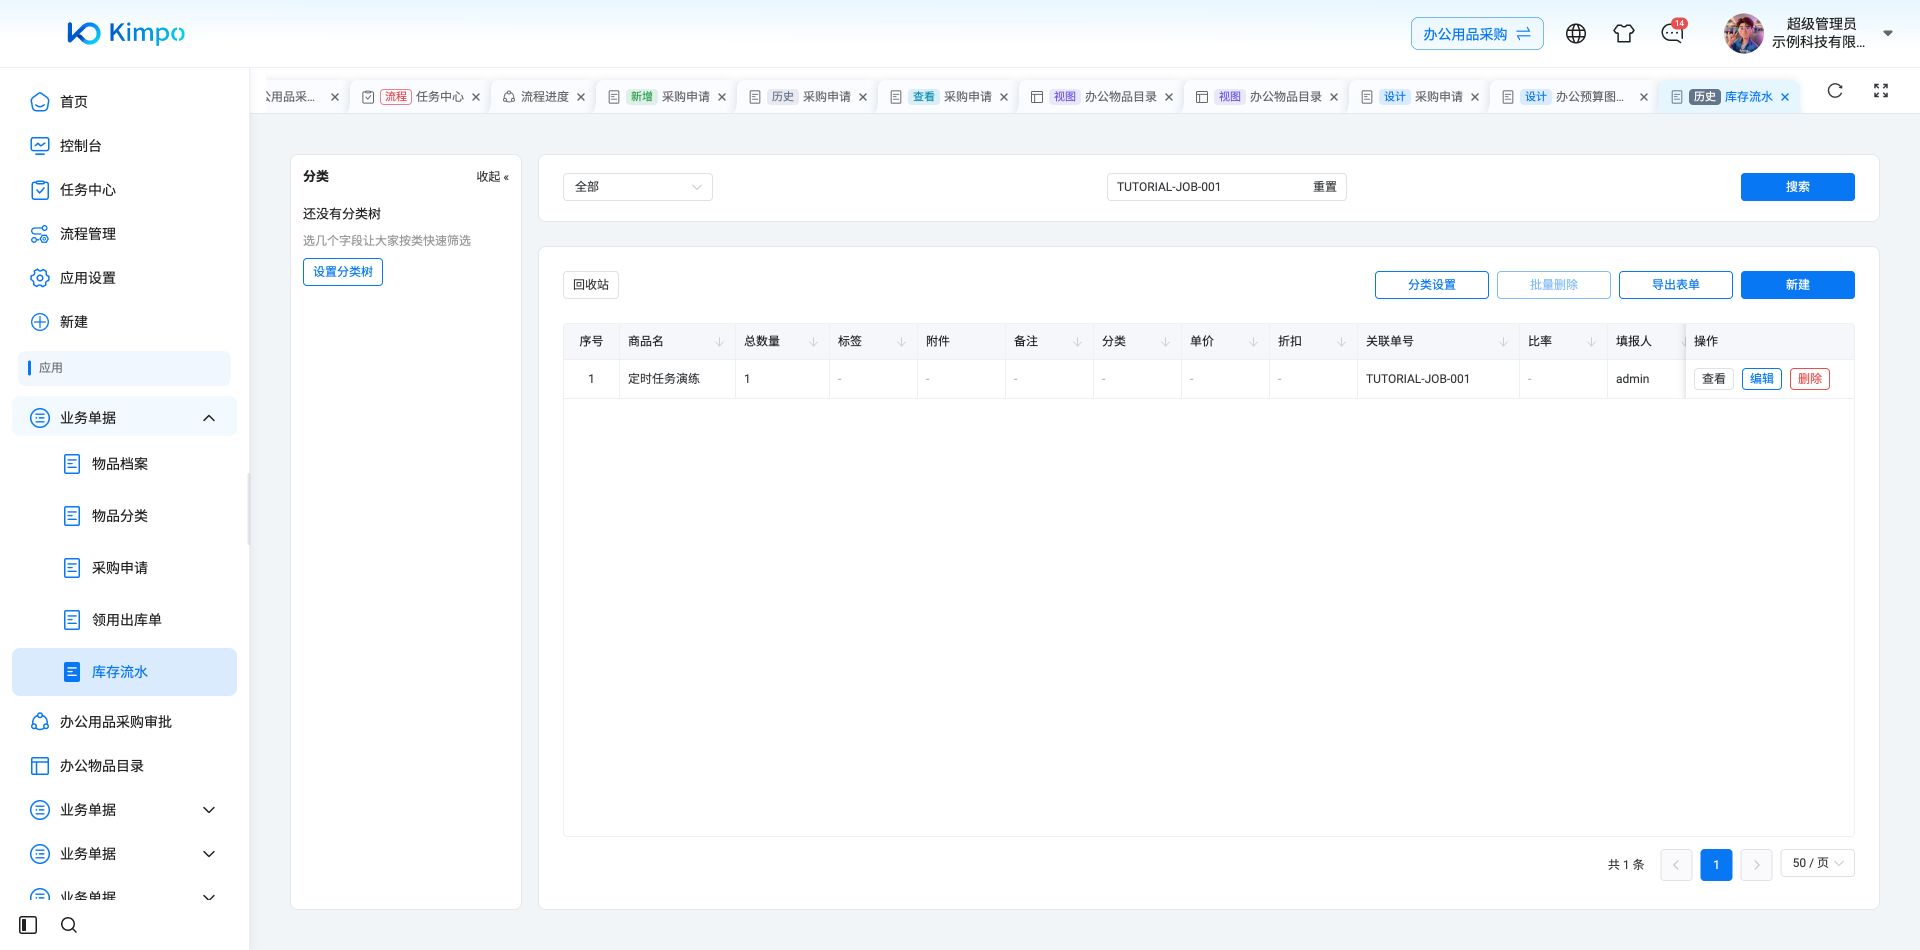Close the 库存流水 tab

point(1785,97)
